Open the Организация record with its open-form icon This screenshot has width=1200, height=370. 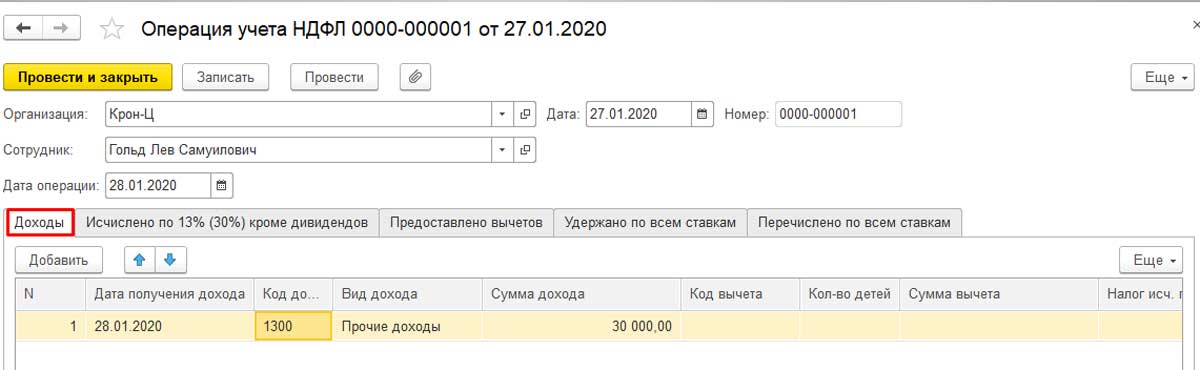click(526, 114)
